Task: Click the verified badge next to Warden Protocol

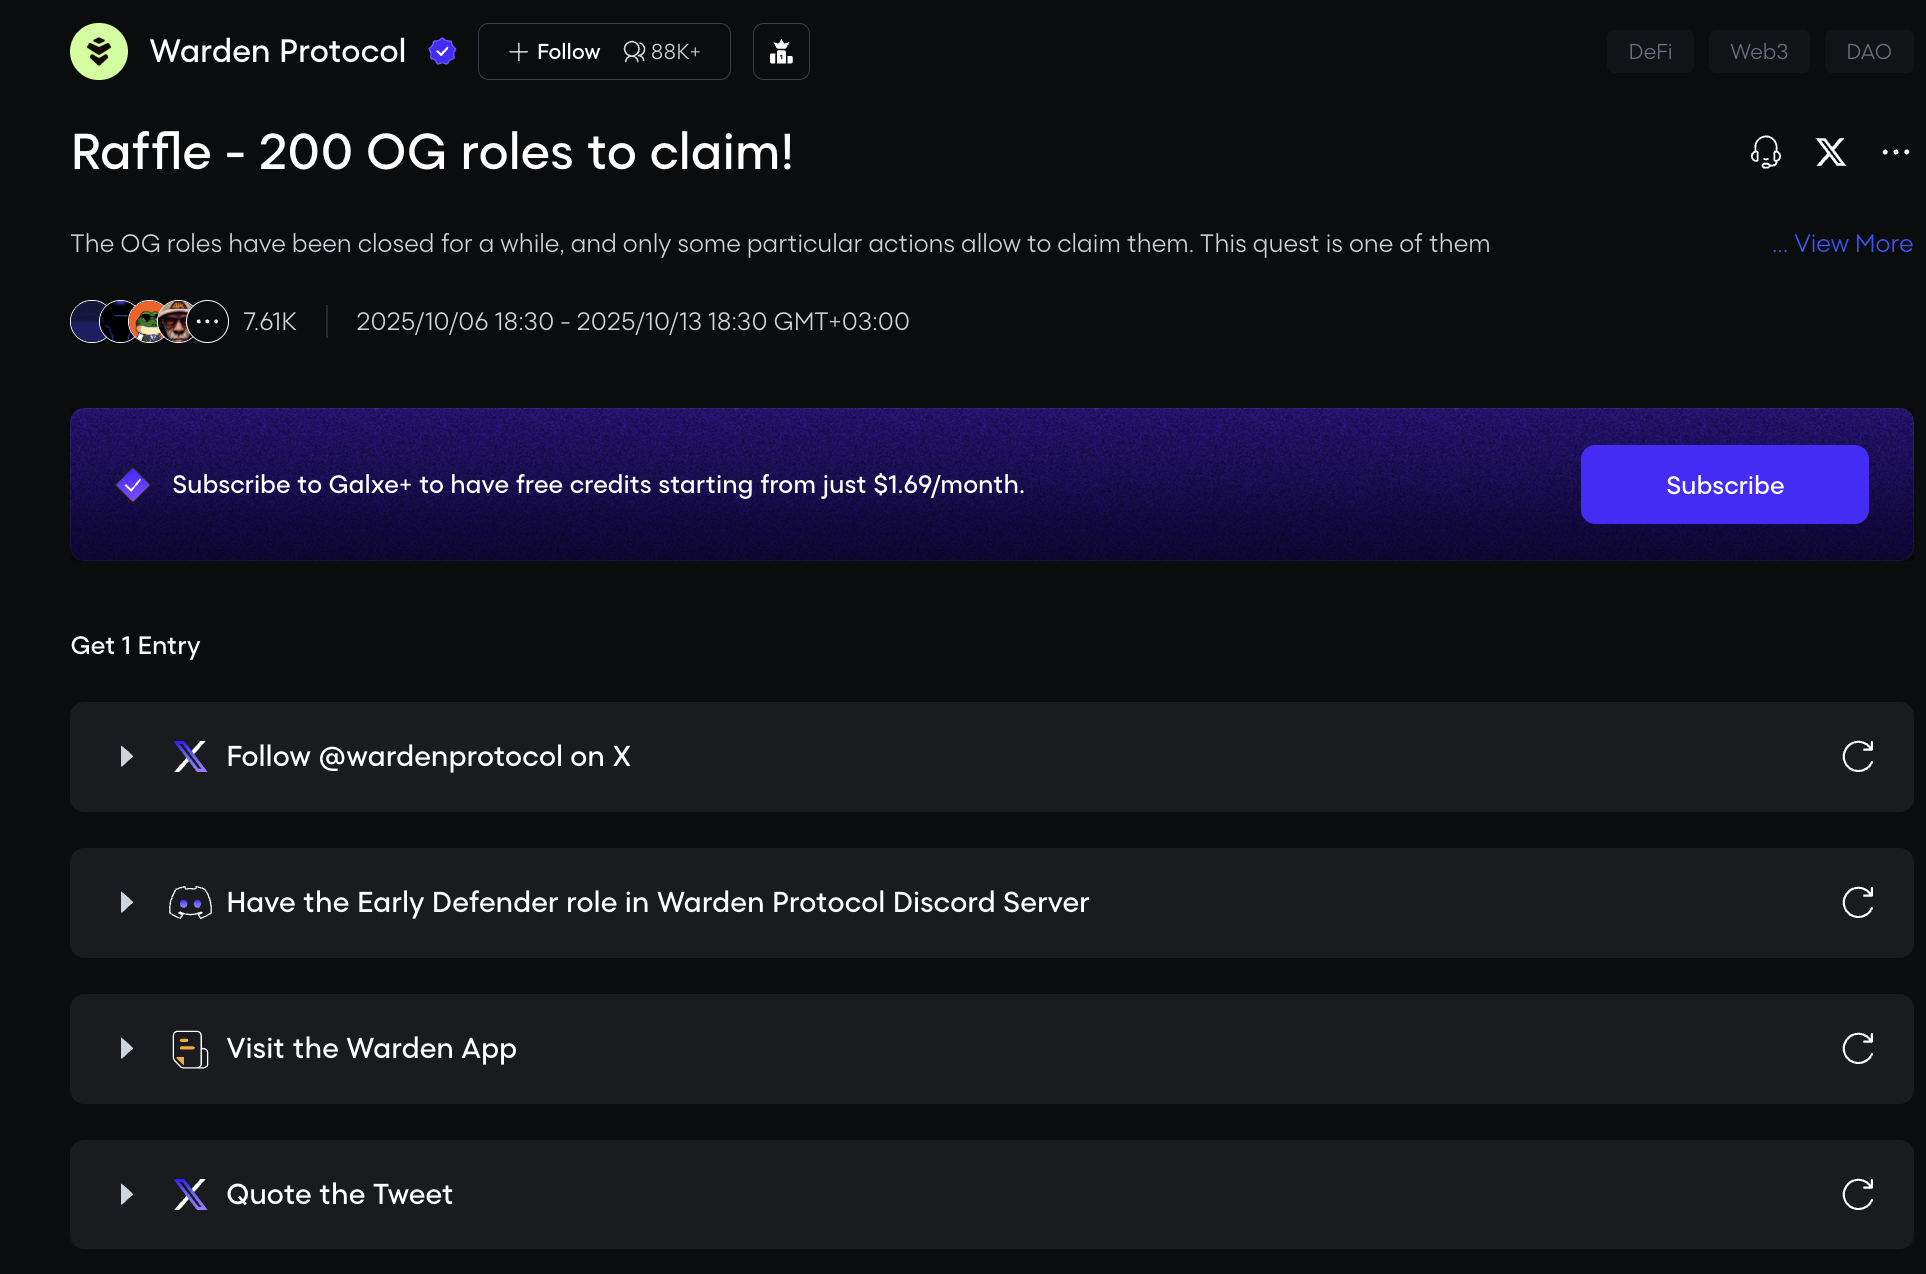Action: (x=442, y=51)
